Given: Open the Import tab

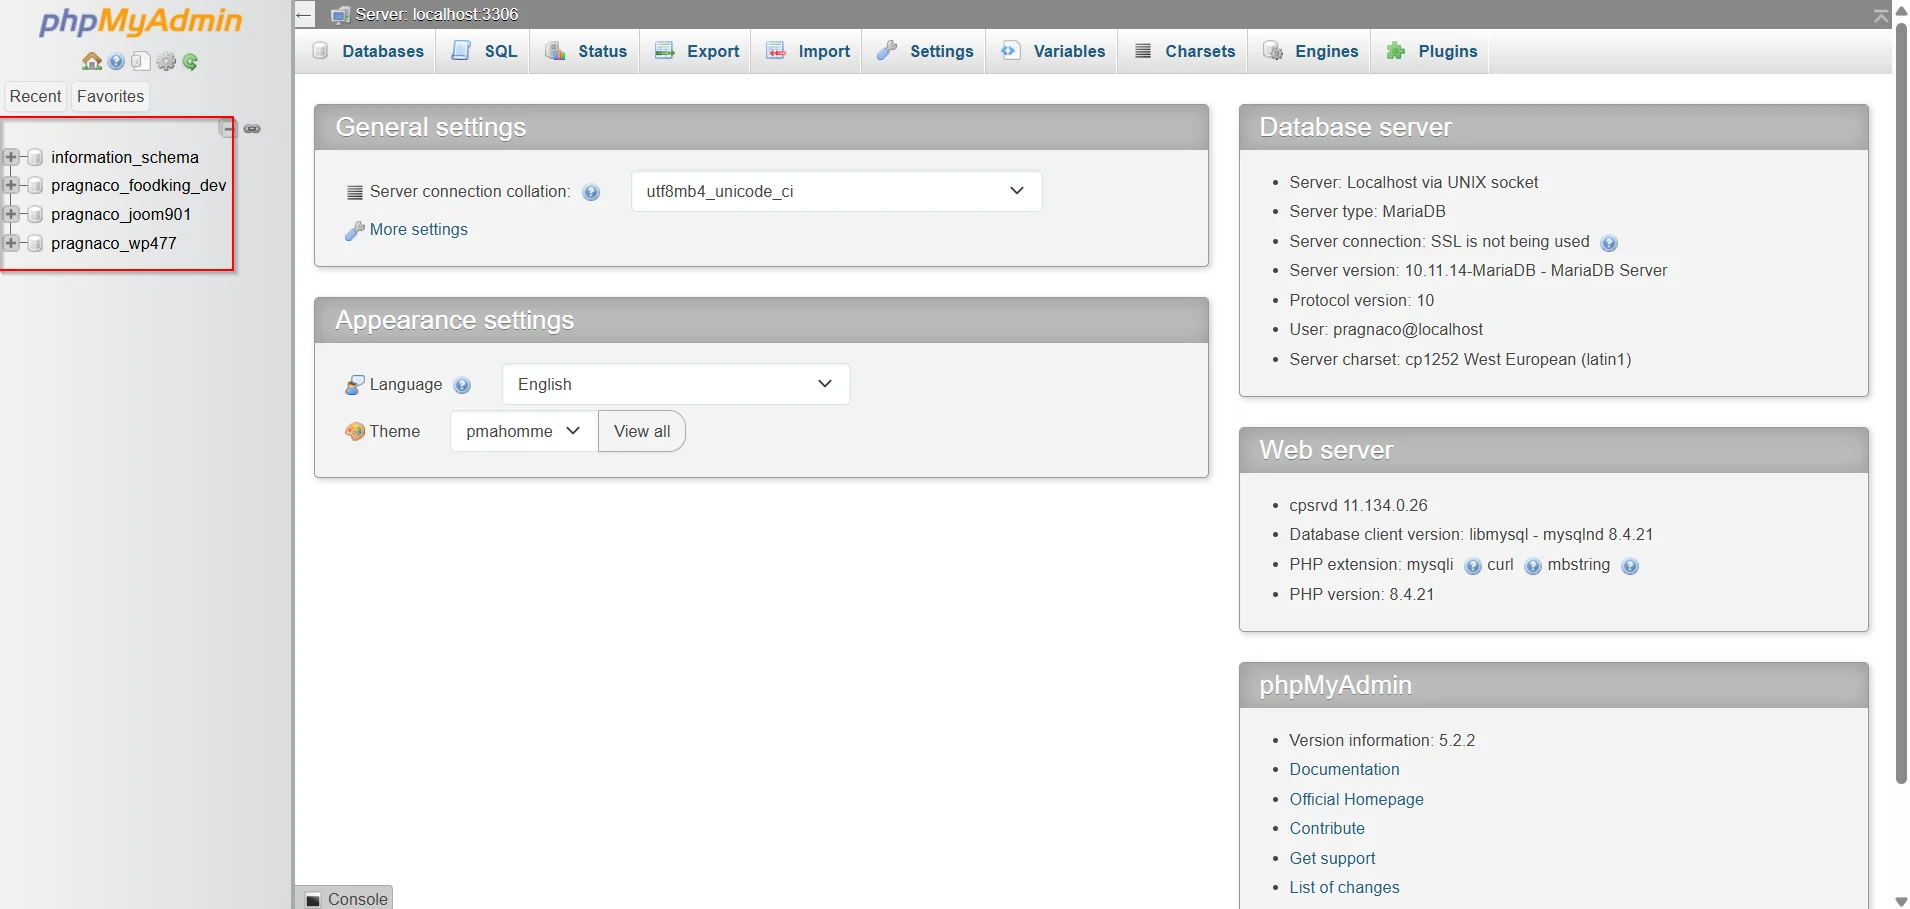Looking at the screenshot, I should (x=808, y=51).
